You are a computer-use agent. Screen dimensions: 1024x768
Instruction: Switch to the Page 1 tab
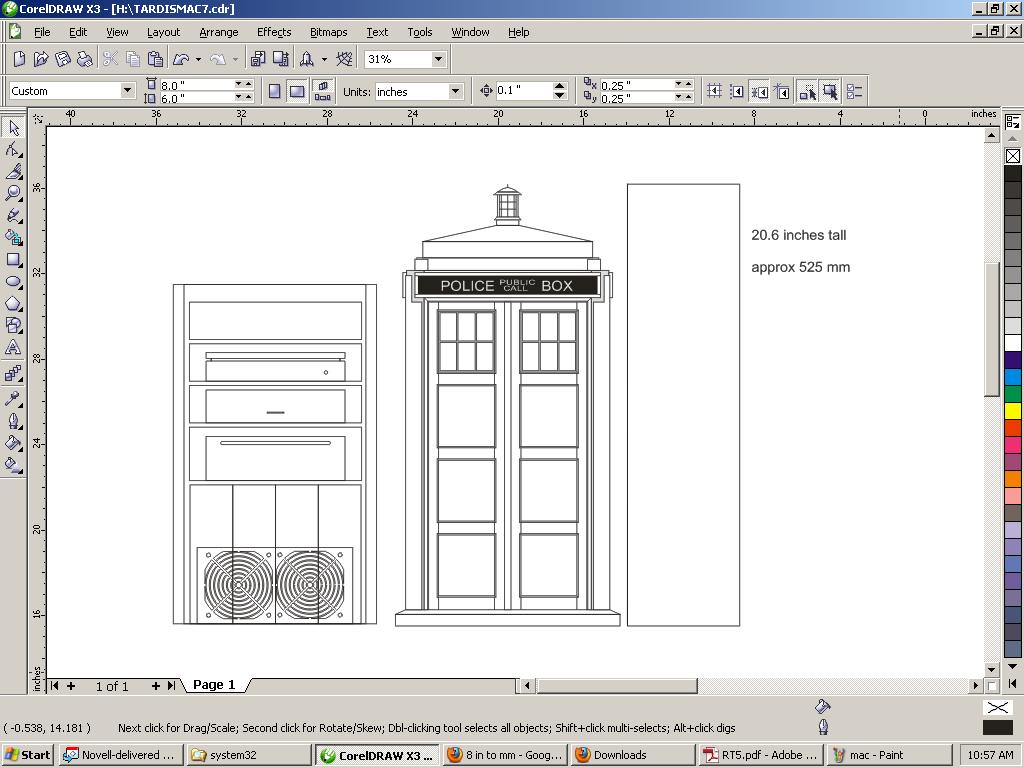click(214, 684)
